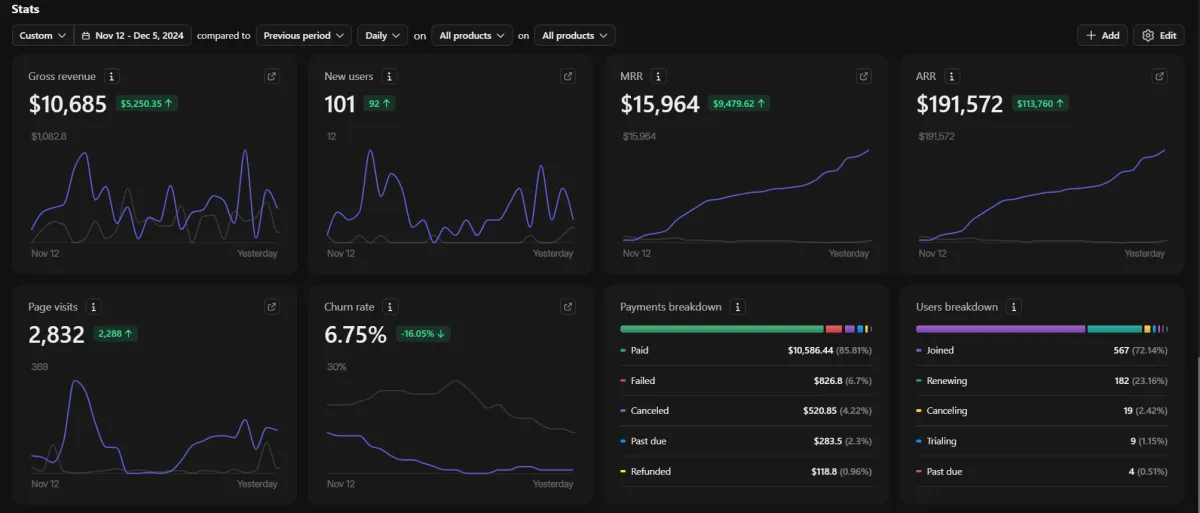Viewport: 1200px width, 513px height.
Task: Click the $9,479.62 MRR change badge
Action: (740, 103)
